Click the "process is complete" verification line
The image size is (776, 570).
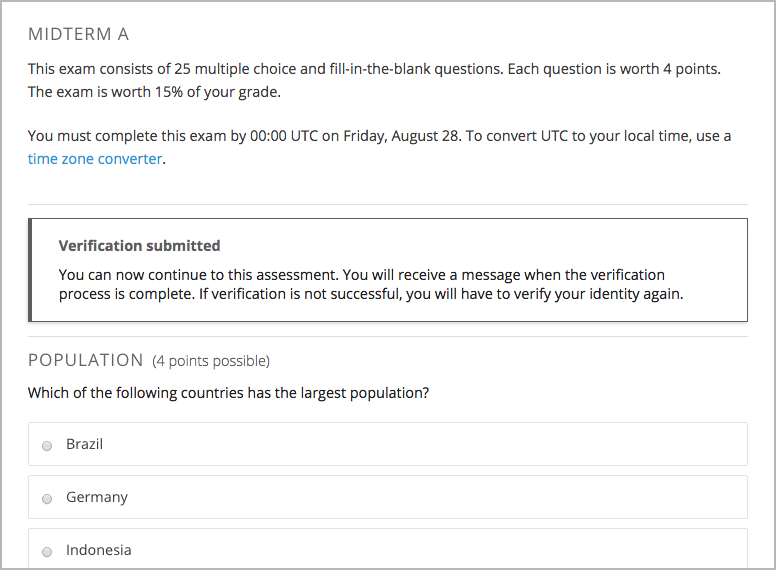(370, 295)
